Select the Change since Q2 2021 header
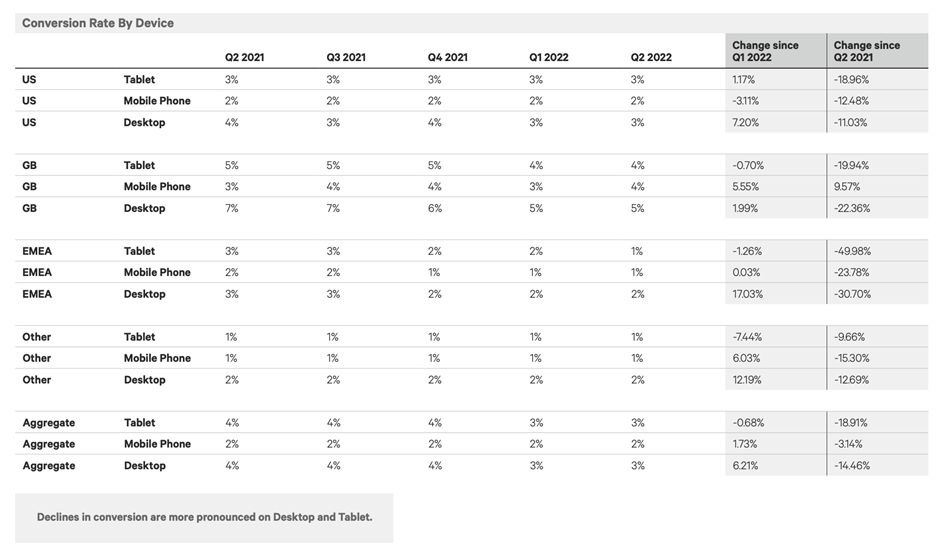This screenshot has width=940, height=550. 866,51
